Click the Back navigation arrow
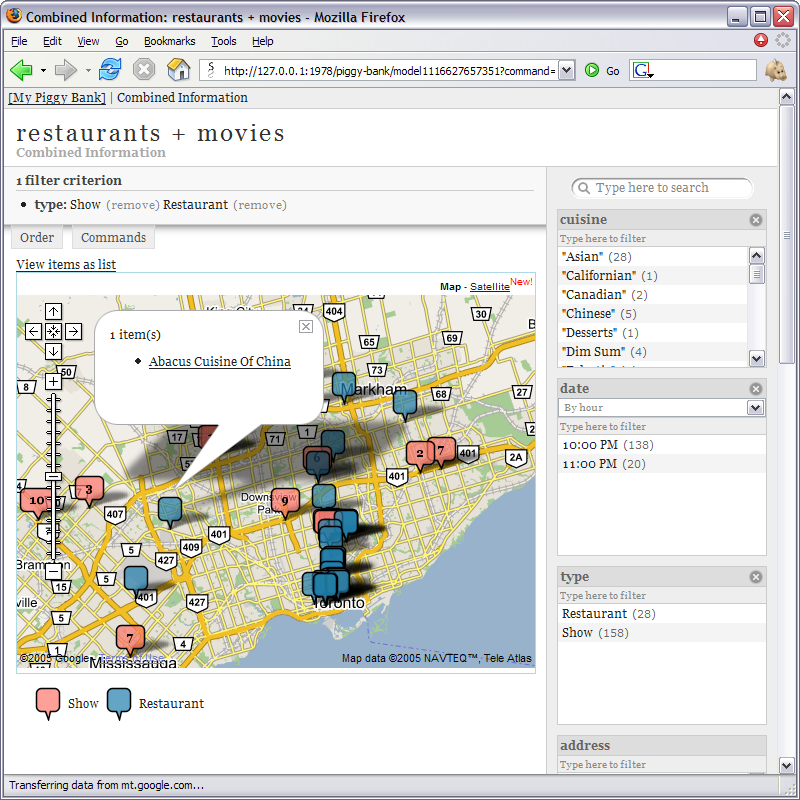 (21, 70)
